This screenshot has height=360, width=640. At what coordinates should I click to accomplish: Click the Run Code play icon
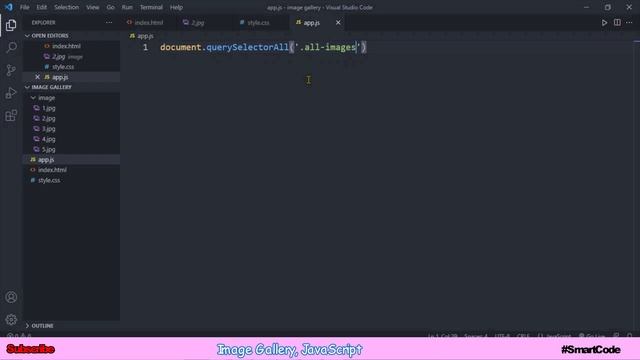click(604, 23)
